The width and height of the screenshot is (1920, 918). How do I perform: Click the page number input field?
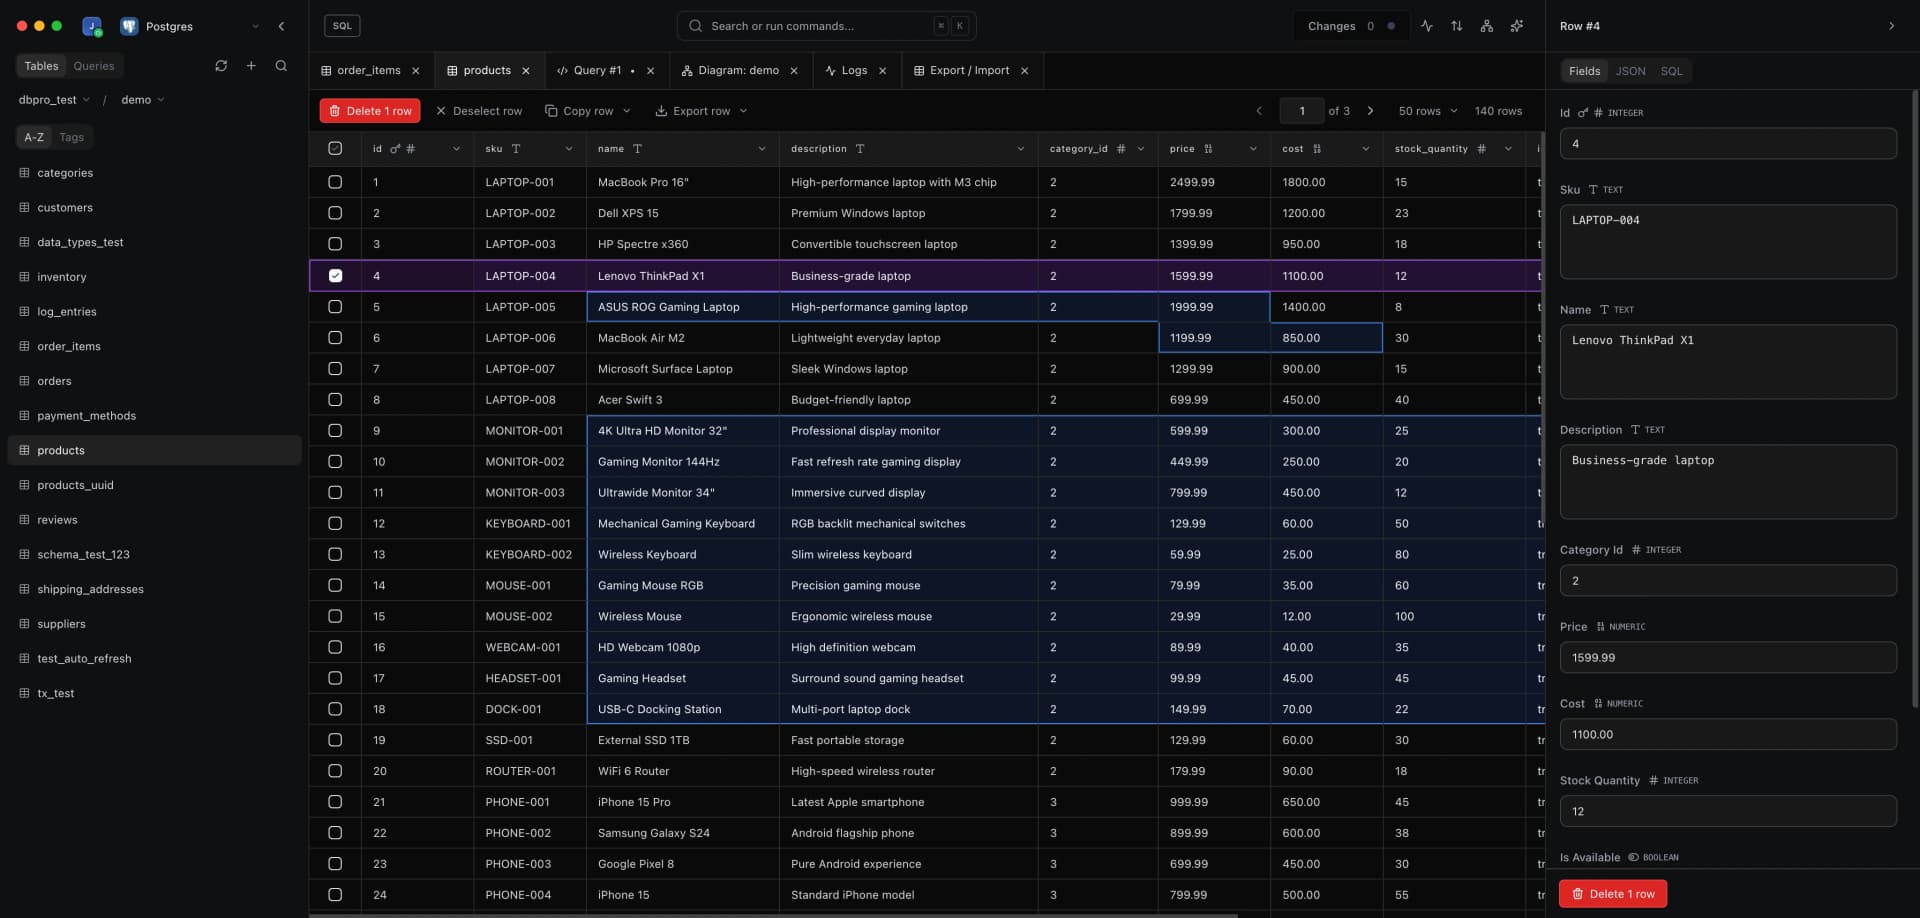tap(1302, 111)
